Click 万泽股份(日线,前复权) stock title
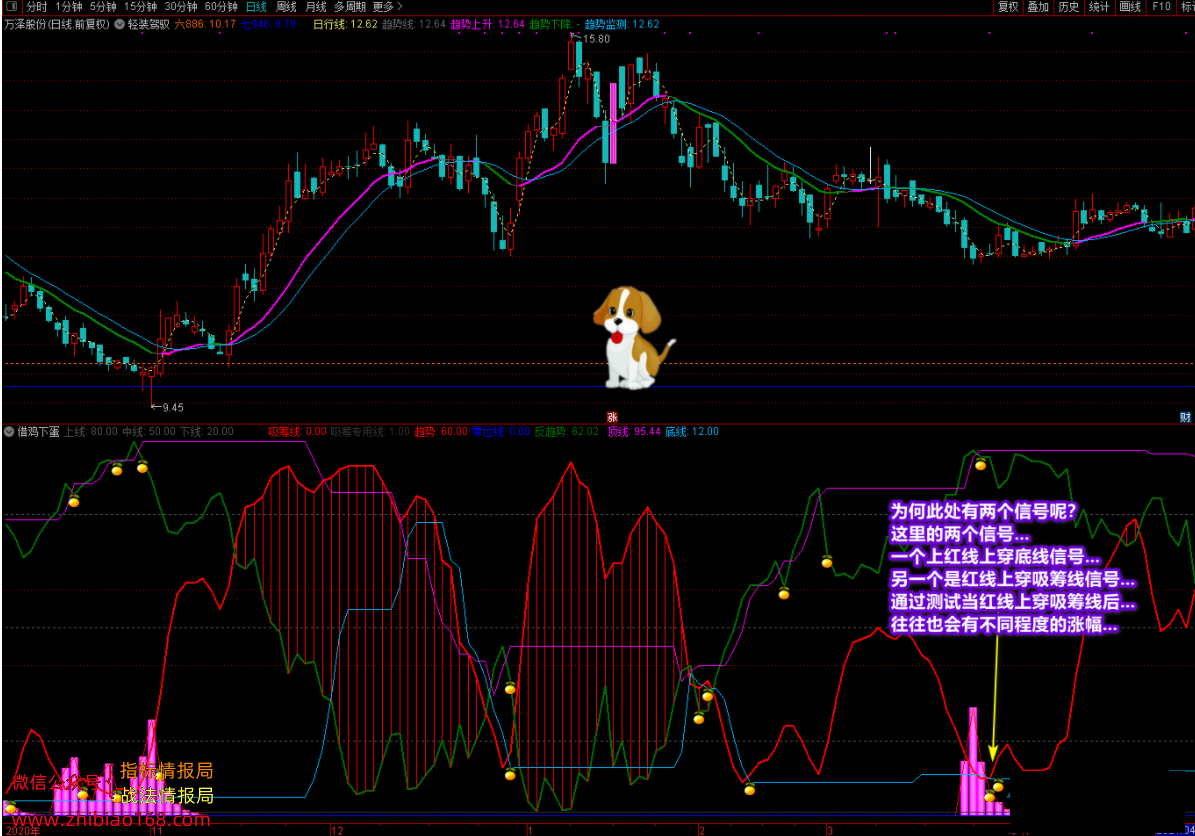This screenshot has height=836, width=1195. pos(57,24)
